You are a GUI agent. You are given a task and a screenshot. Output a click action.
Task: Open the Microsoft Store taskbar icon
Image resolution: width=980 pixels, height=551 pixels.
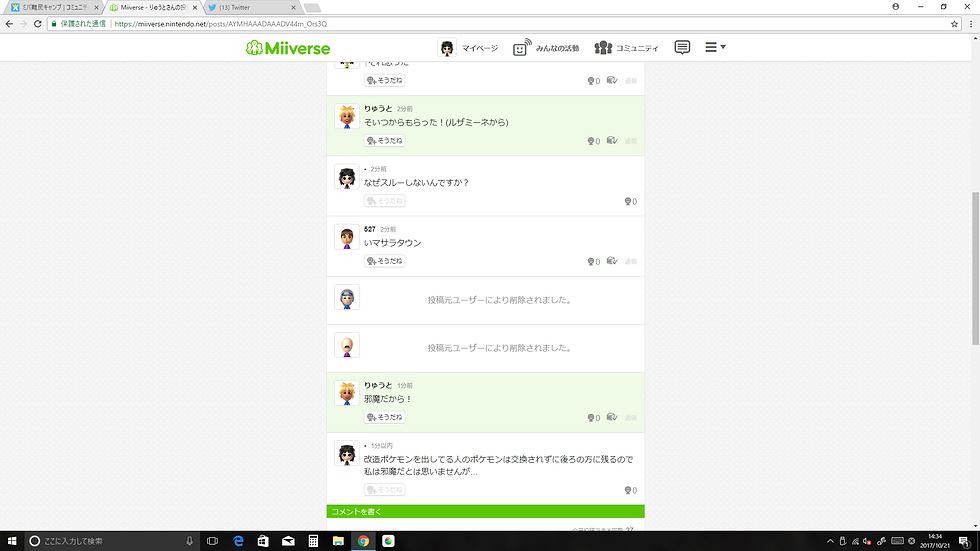tap(263, 541)
